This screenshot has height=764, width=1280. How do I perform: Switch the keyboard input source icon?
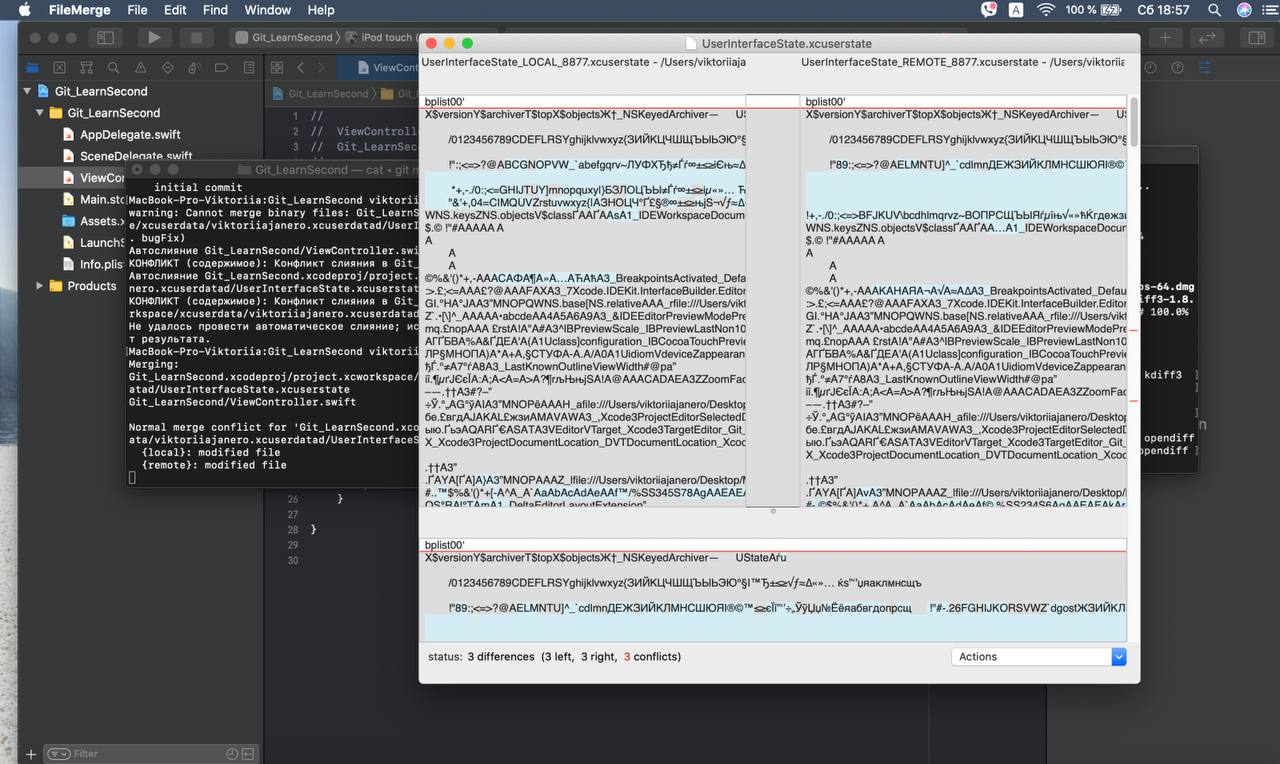point(1016,10)
